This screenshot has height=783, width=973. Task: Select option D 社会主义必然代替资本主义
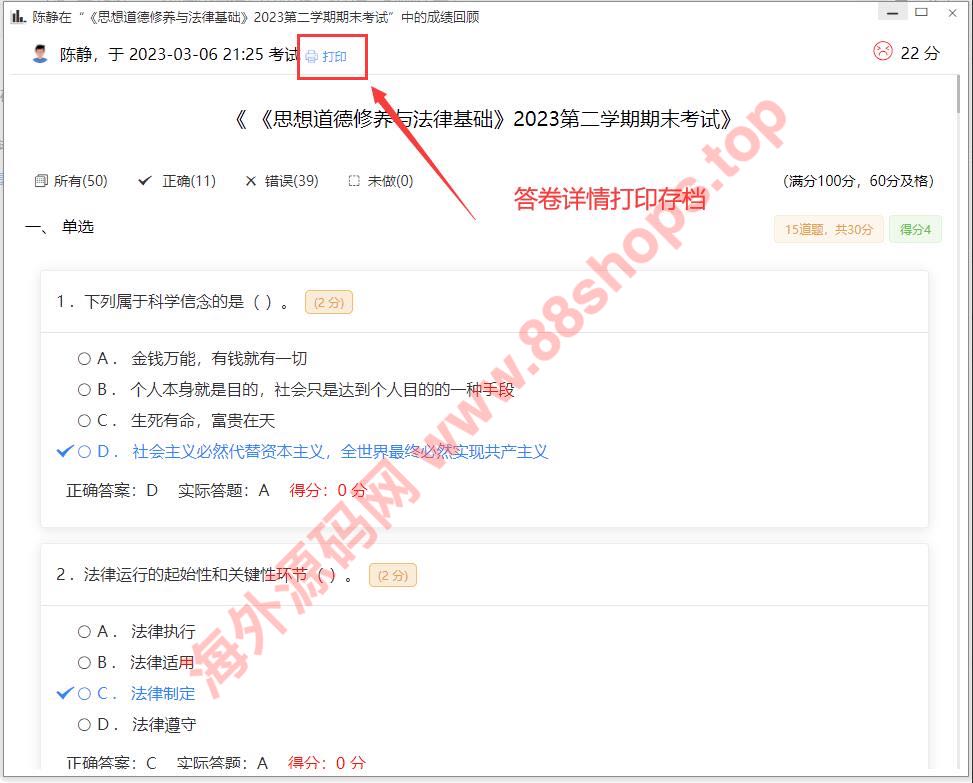[85, 452]
